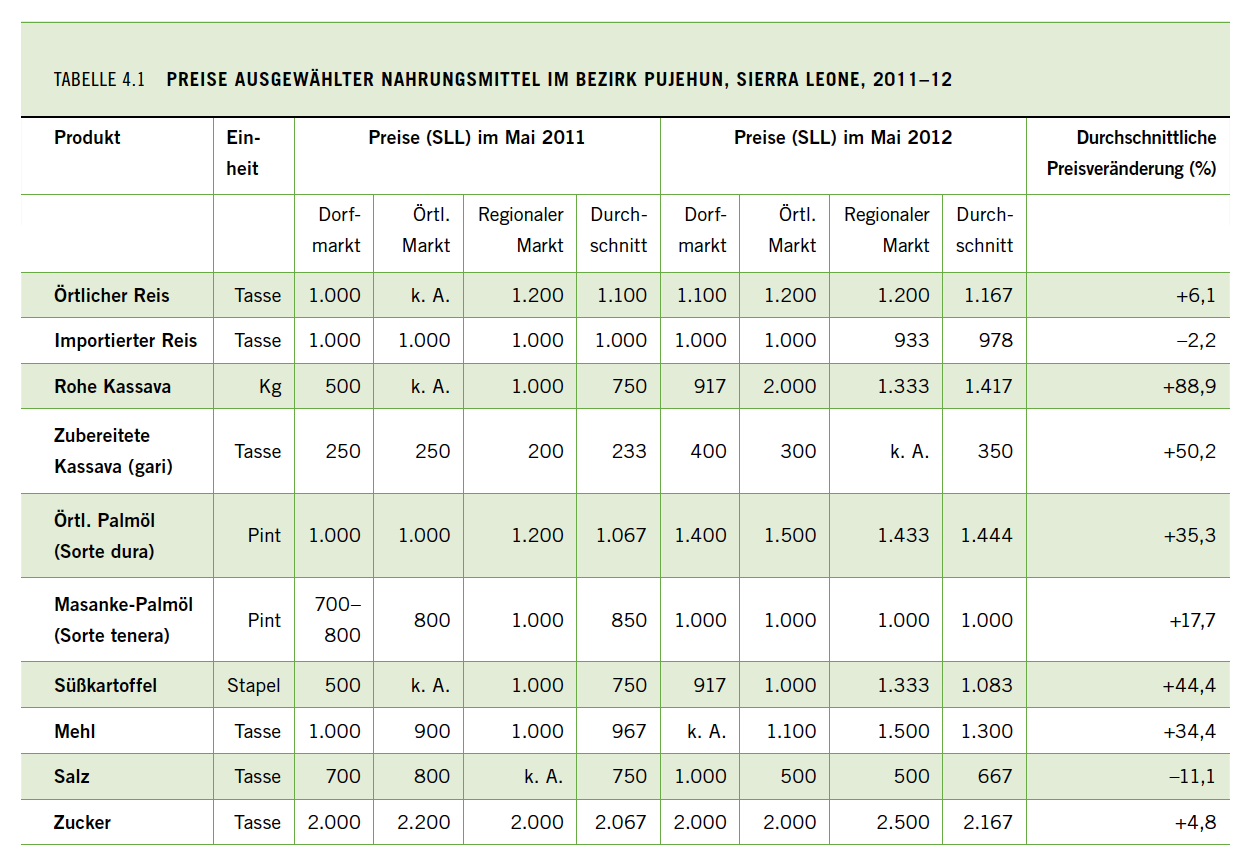Image resolution: width=1248 pixels, height=858 pixels.
Task: Select the "+35,3" price change value
Action: tap(1190, 535)
